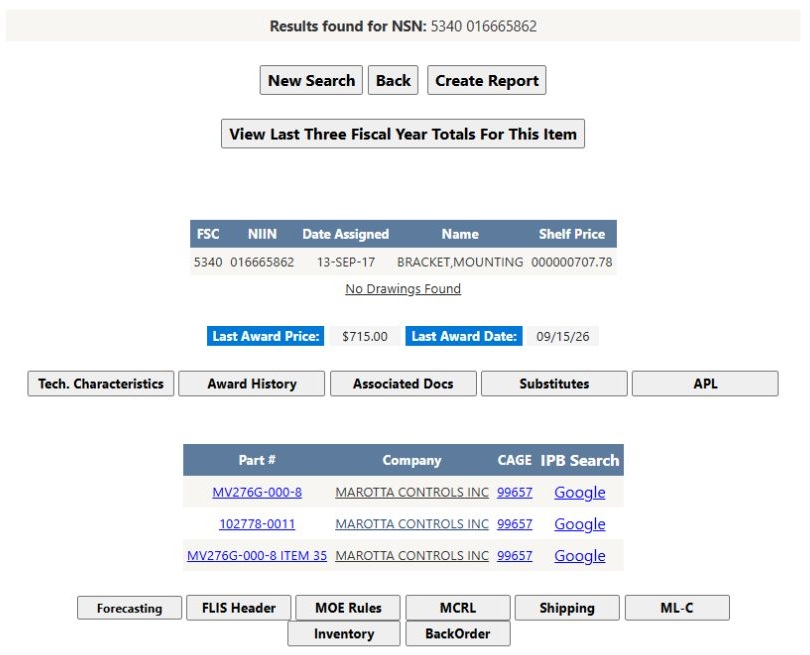The image size is (810, 655).
Task: Click NIIN value 016665862 in table
Action: coord(262,262)
